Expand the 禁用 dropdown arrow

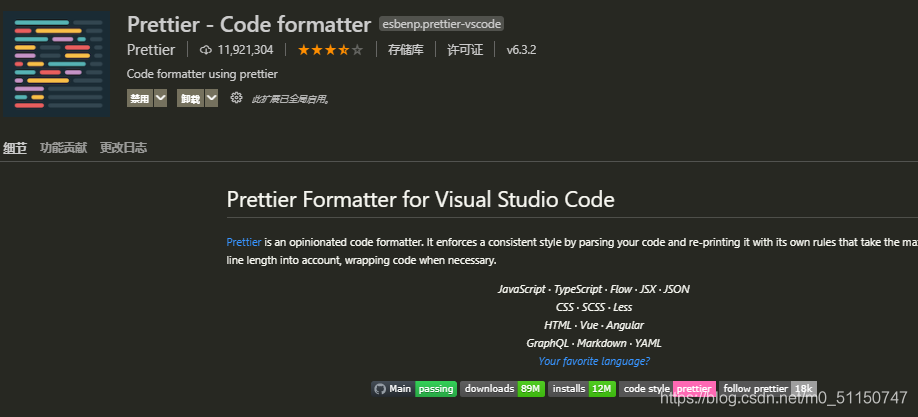tap(160, 98)
